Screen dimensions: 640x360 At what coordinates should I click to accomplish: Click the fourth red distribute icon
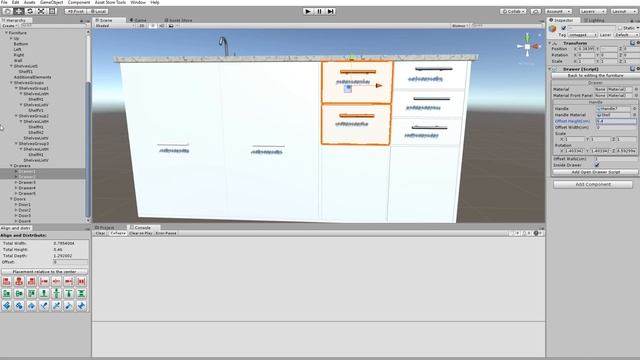coord(44,281)
